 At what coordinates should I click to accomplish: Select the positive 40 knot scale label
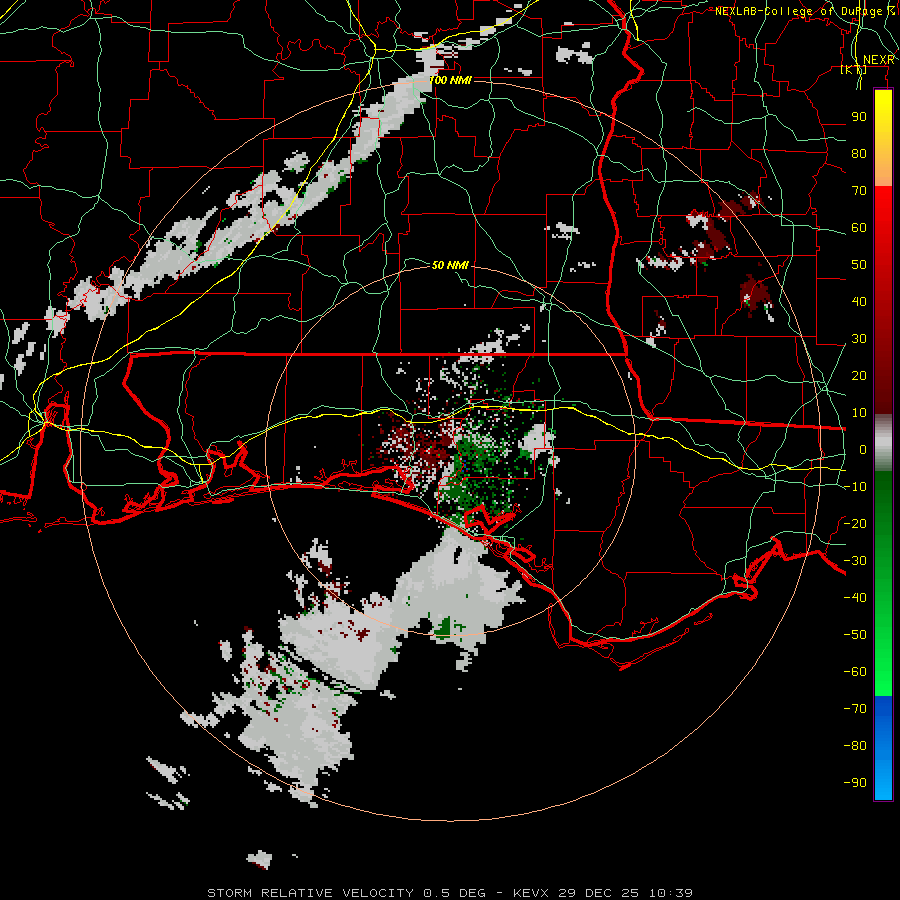click(x=859, y=301)
